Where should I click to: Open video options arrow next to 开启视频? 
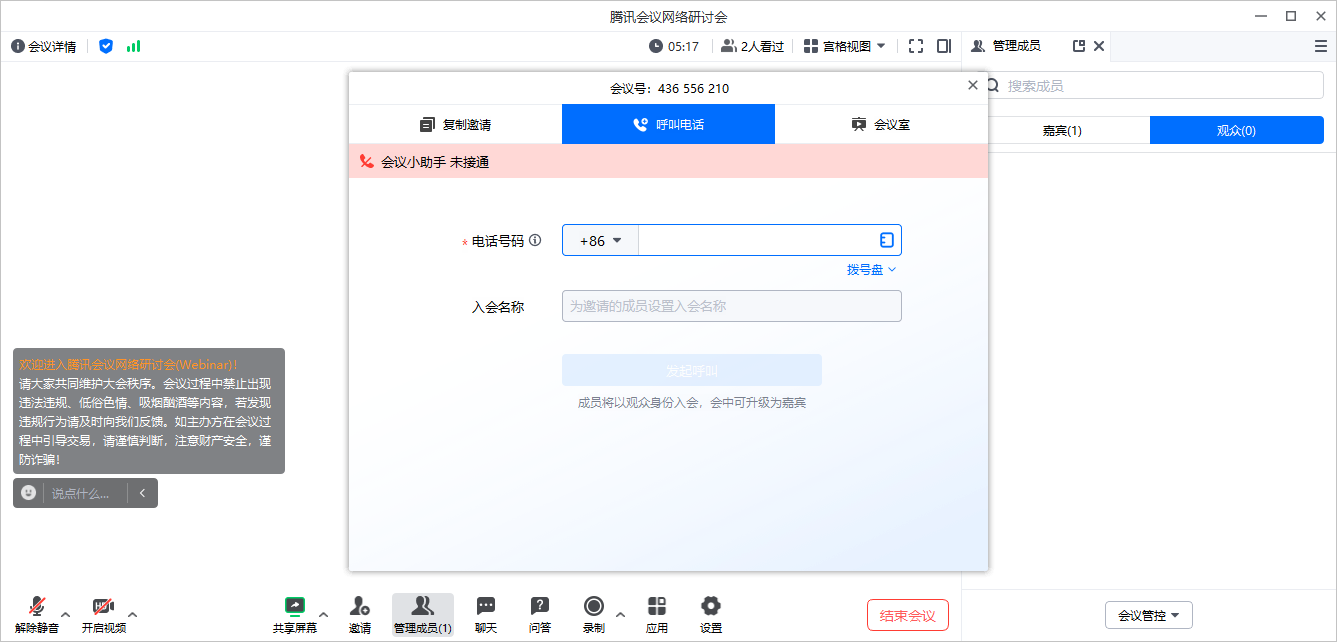point(133,614)
